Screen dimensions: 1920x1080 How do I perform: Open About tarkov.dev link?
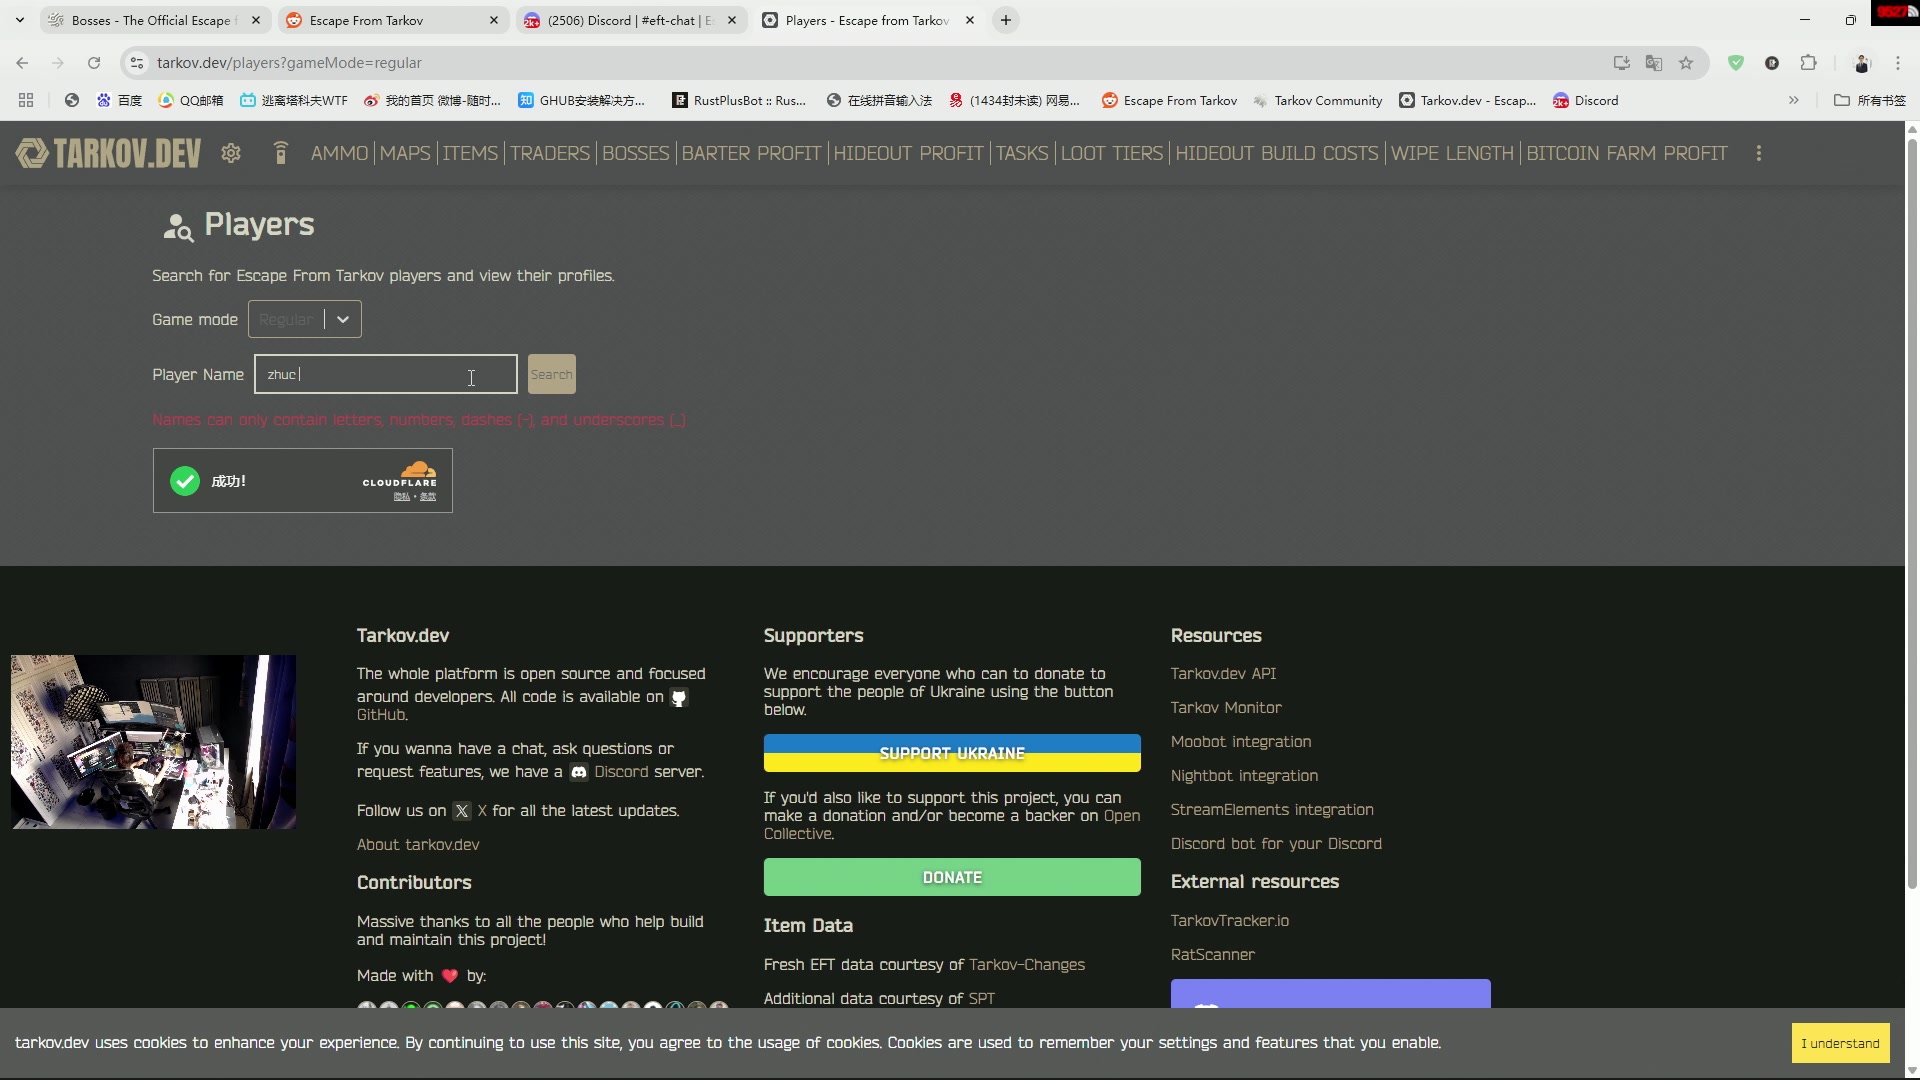click(x=418, y=845)
